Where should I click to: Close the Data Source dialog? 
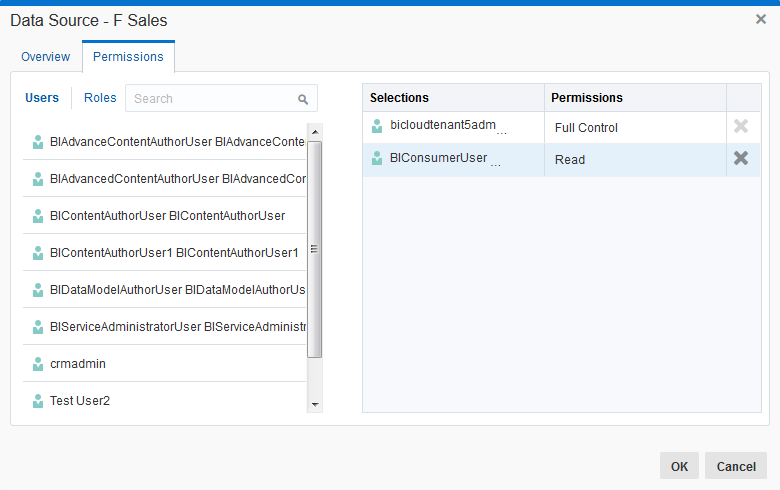point(761,19)
